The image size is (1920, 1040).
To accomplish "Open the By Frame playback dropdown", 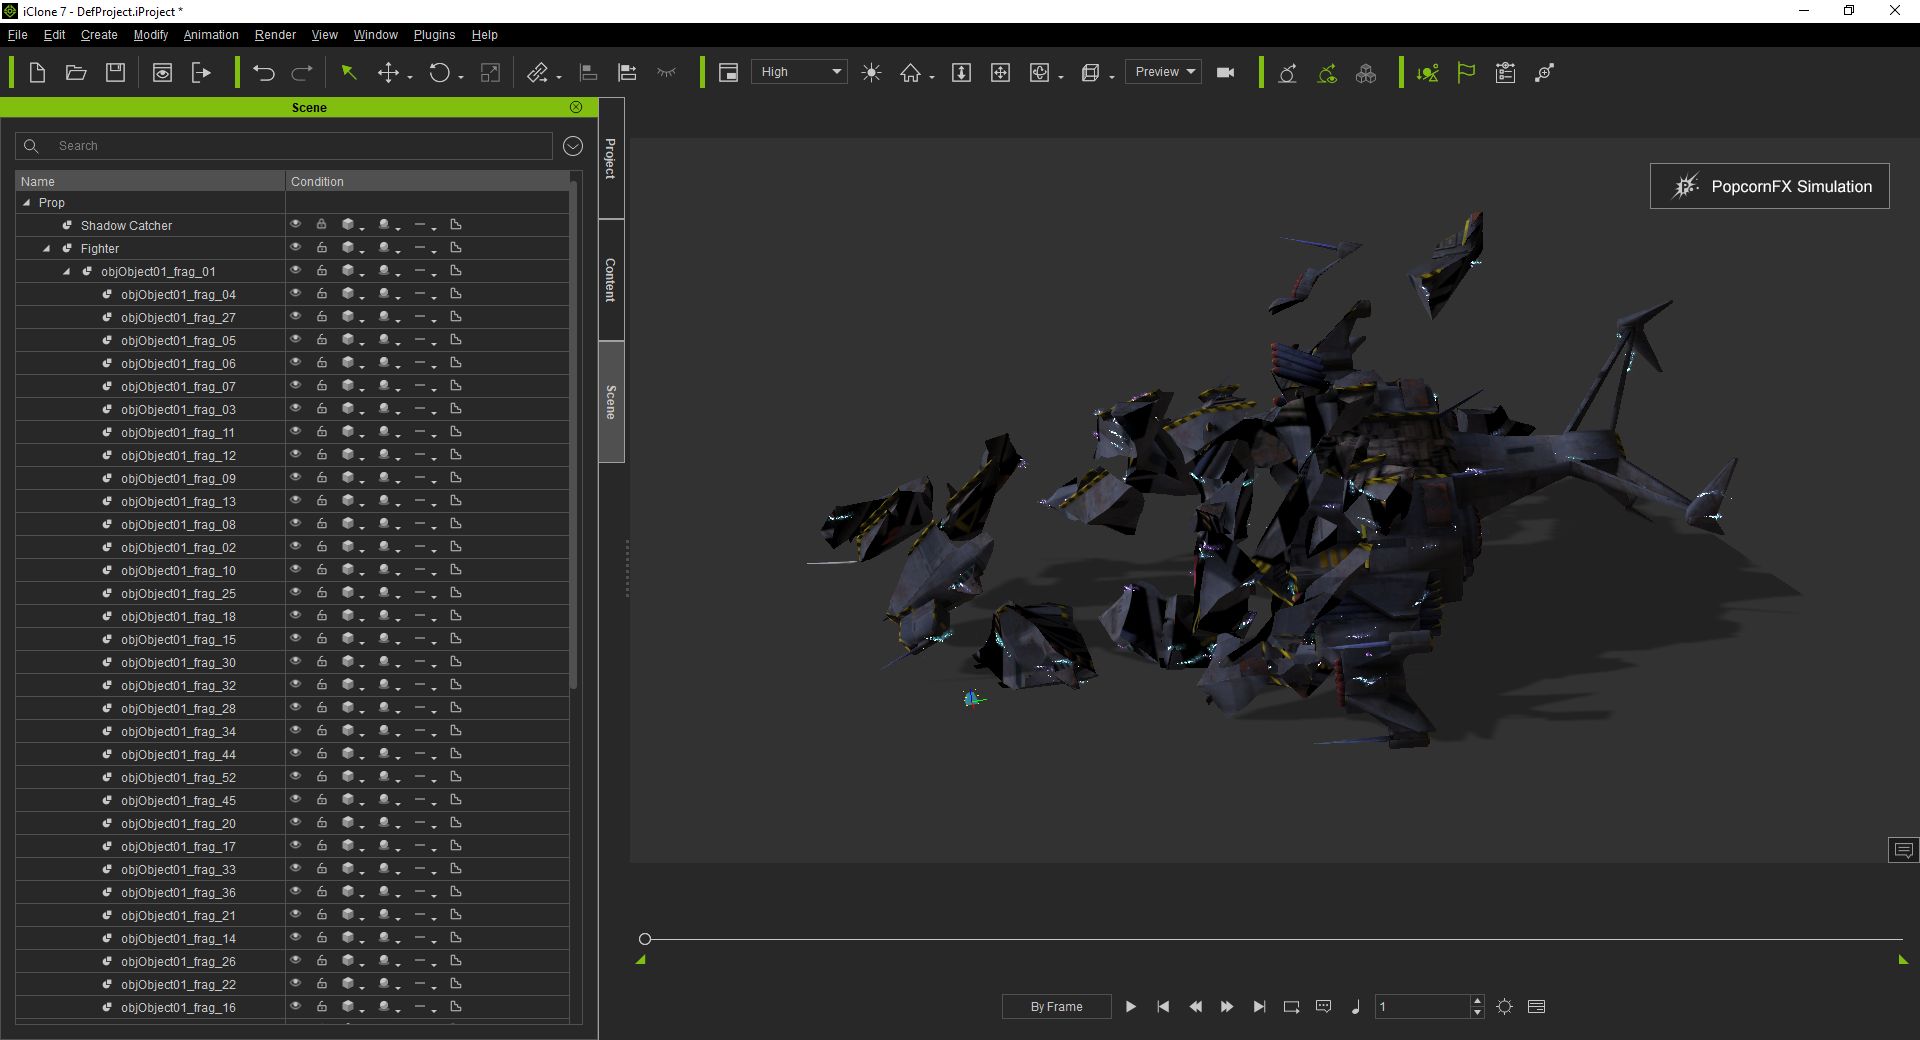I will [1057, 1007].
